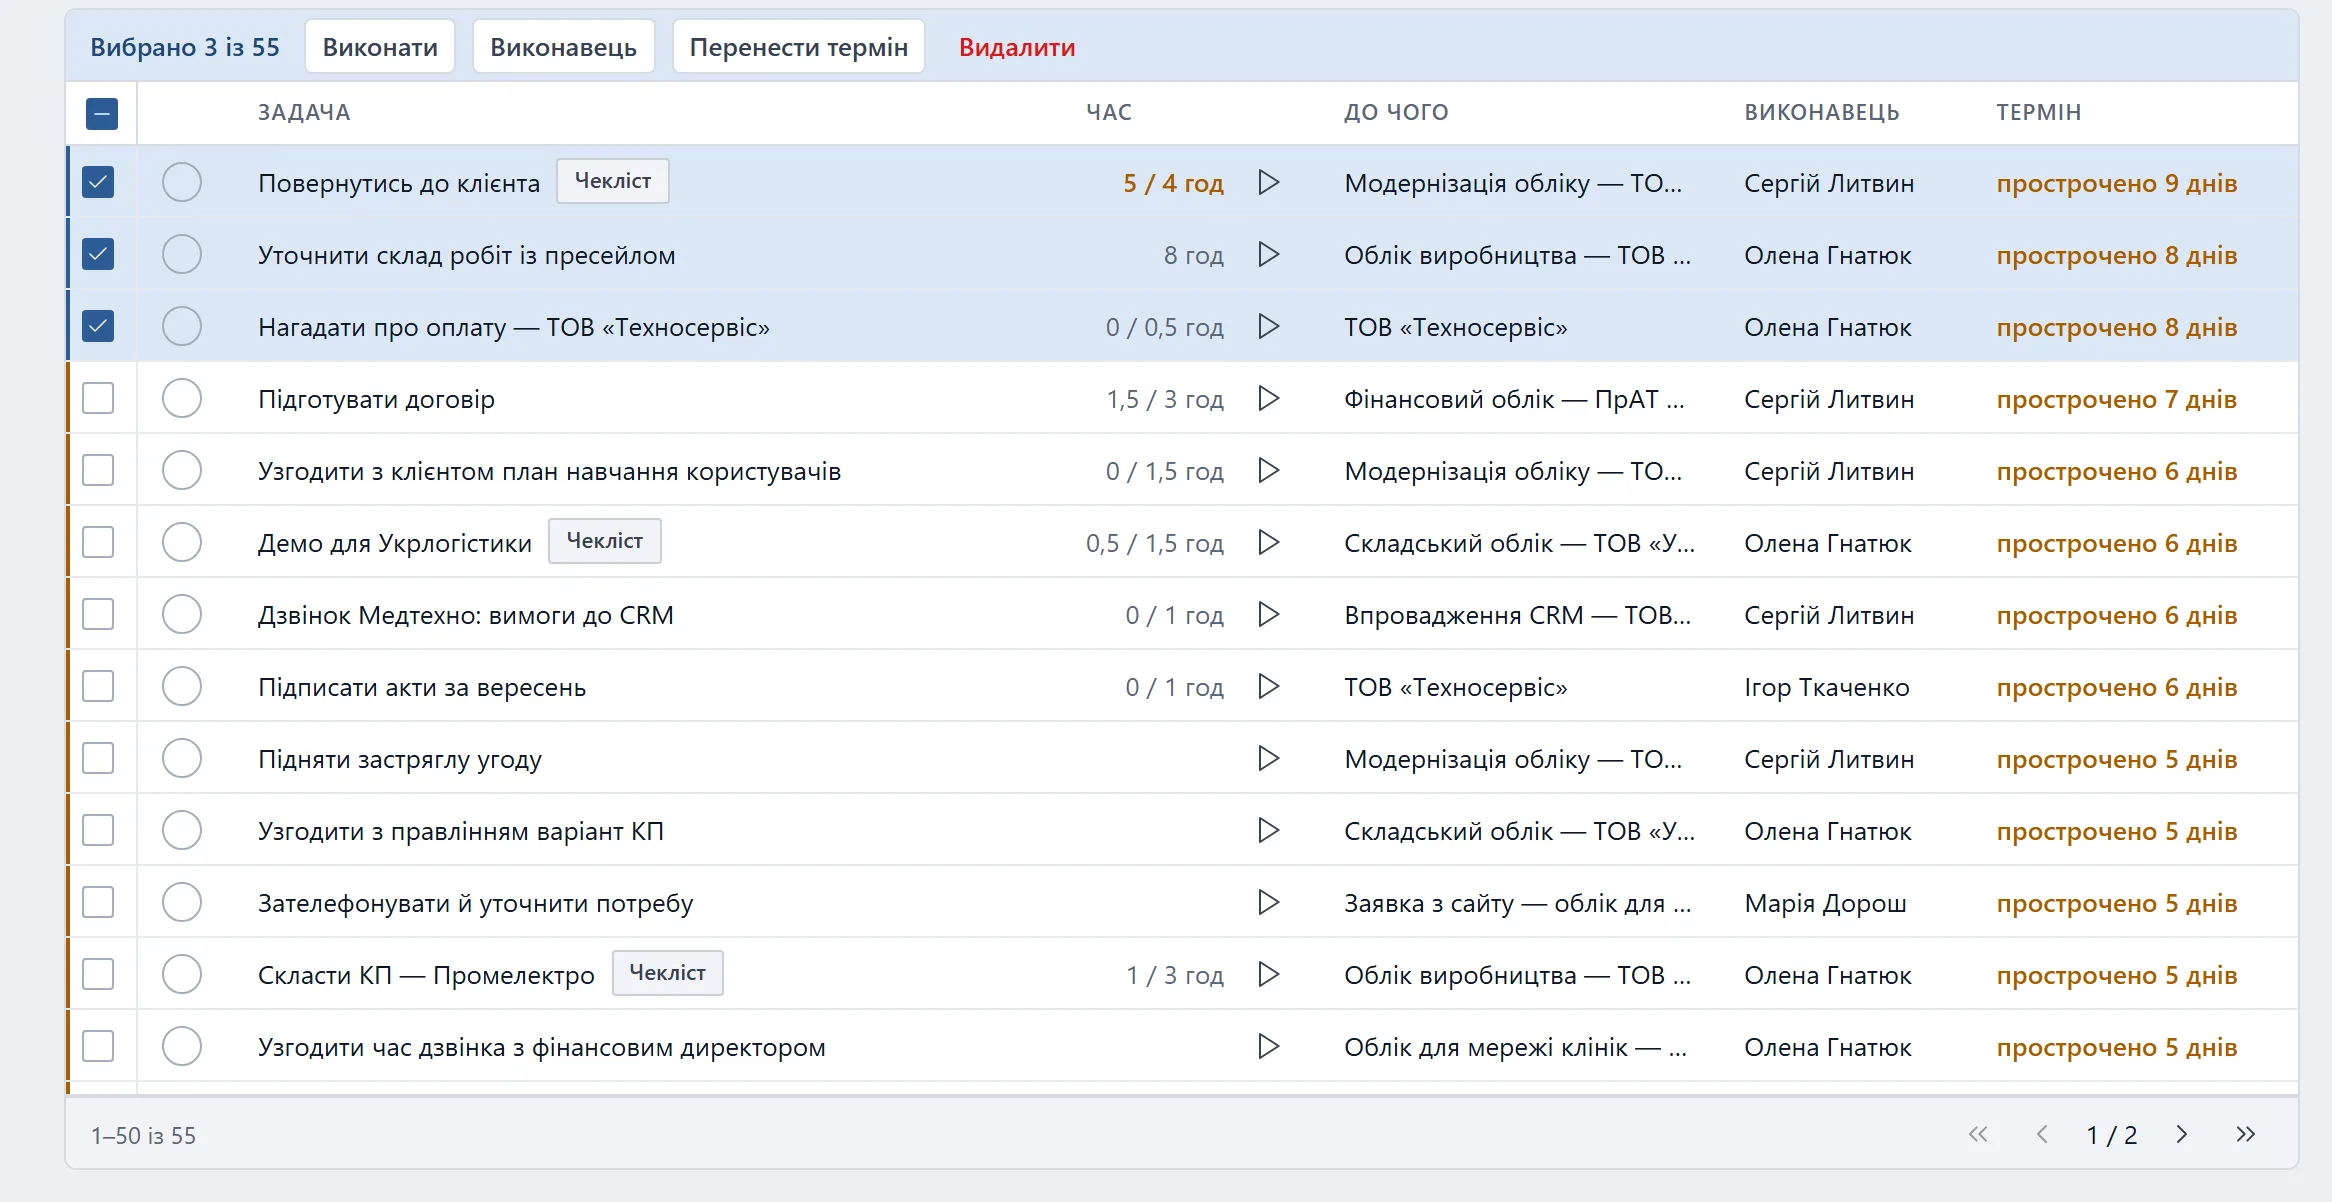
Task: Sort by the 'ТЕРМІН' column header
Action: coord(2039,113)
